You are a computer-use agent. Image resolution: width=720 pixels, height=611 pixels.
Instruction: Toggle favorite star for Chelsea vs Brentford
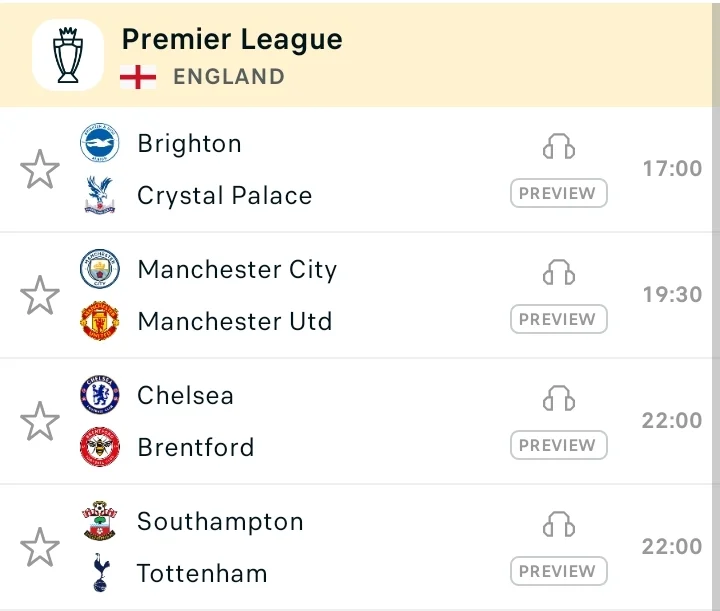pyautogui.click(x=40, y=421)
